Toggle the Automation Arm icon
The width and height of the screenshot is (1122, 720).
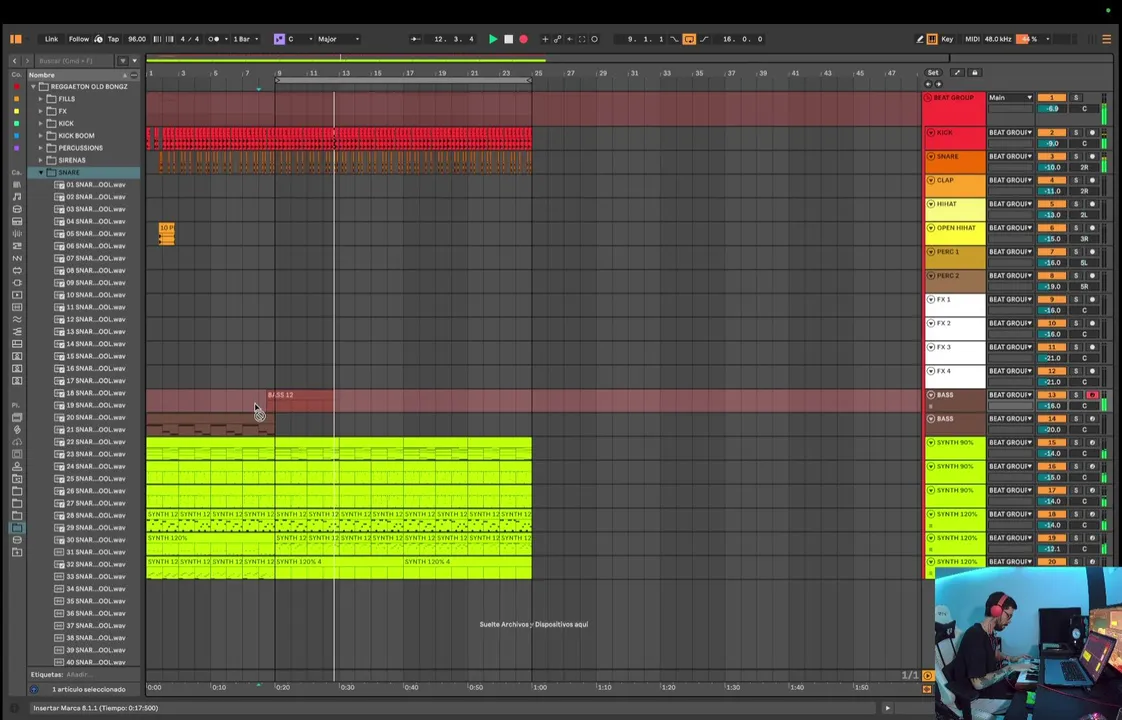tap(557, 39)
